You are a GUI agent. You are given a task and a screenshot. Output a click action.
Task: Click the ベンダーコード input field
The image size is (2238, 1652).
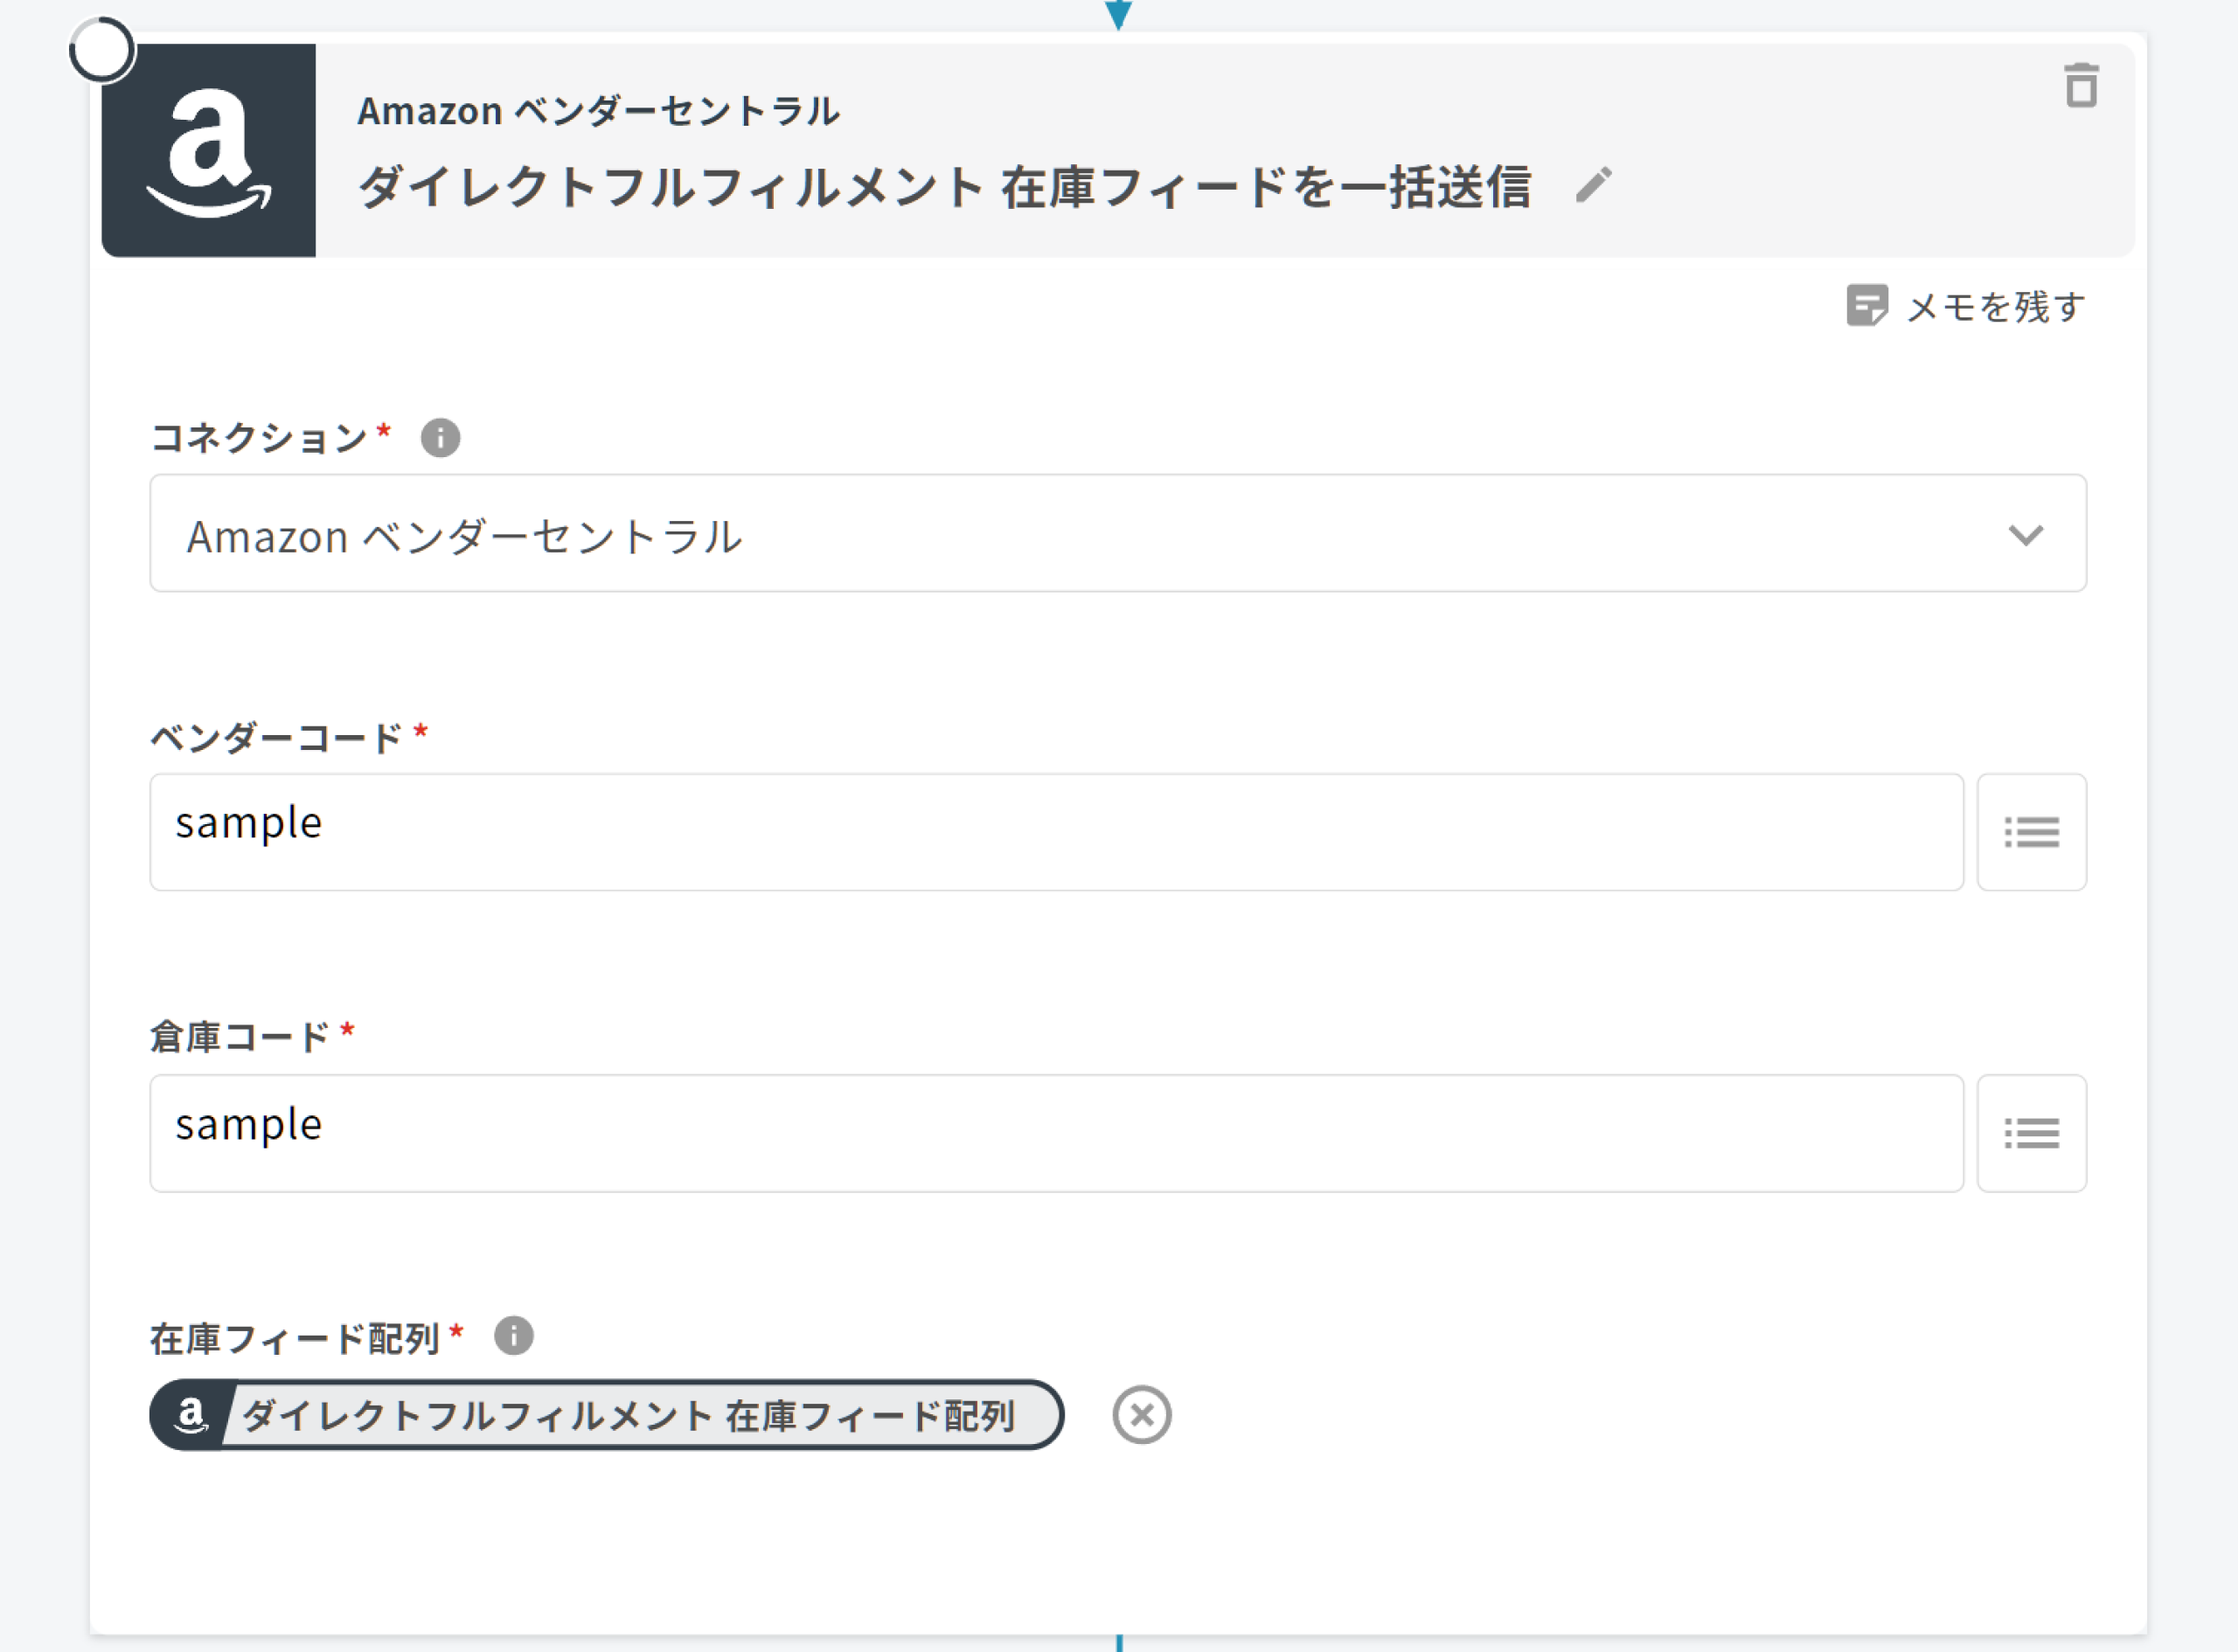point(1055,832)
